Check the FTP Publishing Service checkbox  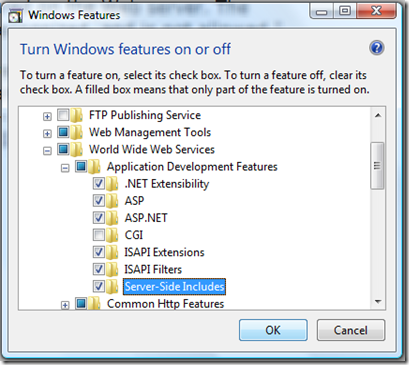(x=63, y=115)
